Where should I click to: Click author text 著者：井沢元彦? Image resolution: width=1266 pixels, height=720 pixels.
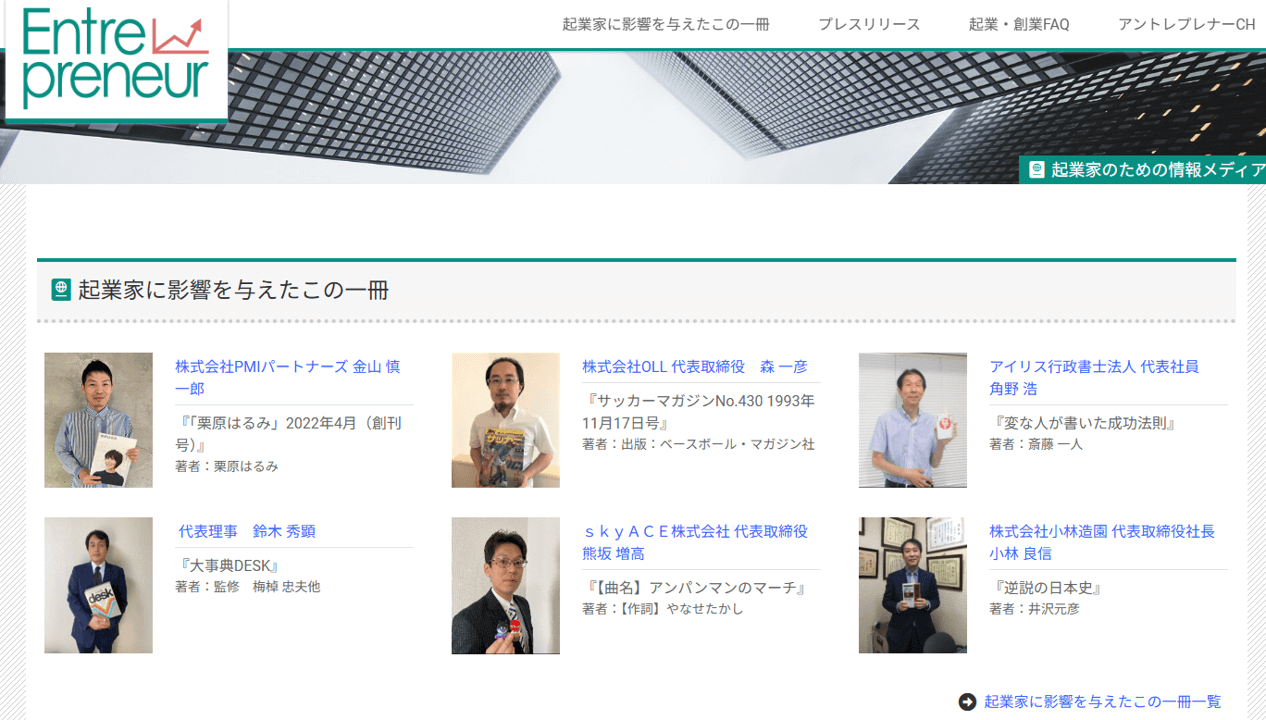[x=1034, y=609]
